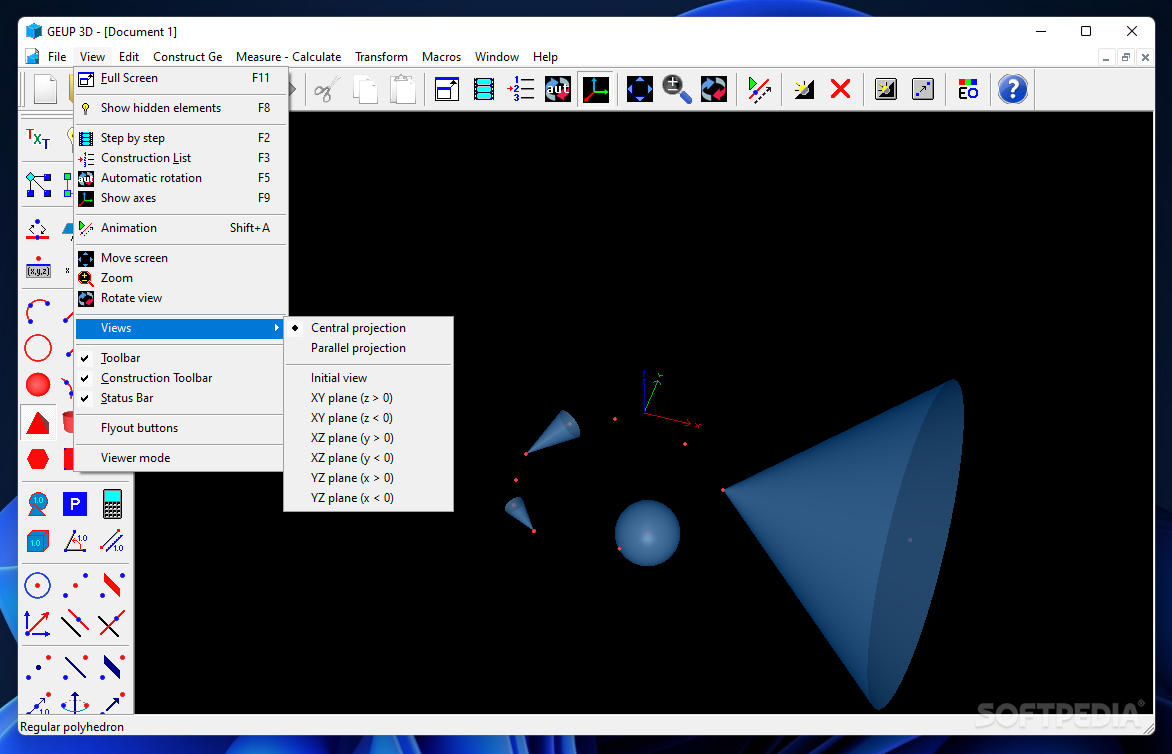This screenshot has height=754, width=1172.
Task: Toggle the show axes toolbar button
Action: pos(596,90)
